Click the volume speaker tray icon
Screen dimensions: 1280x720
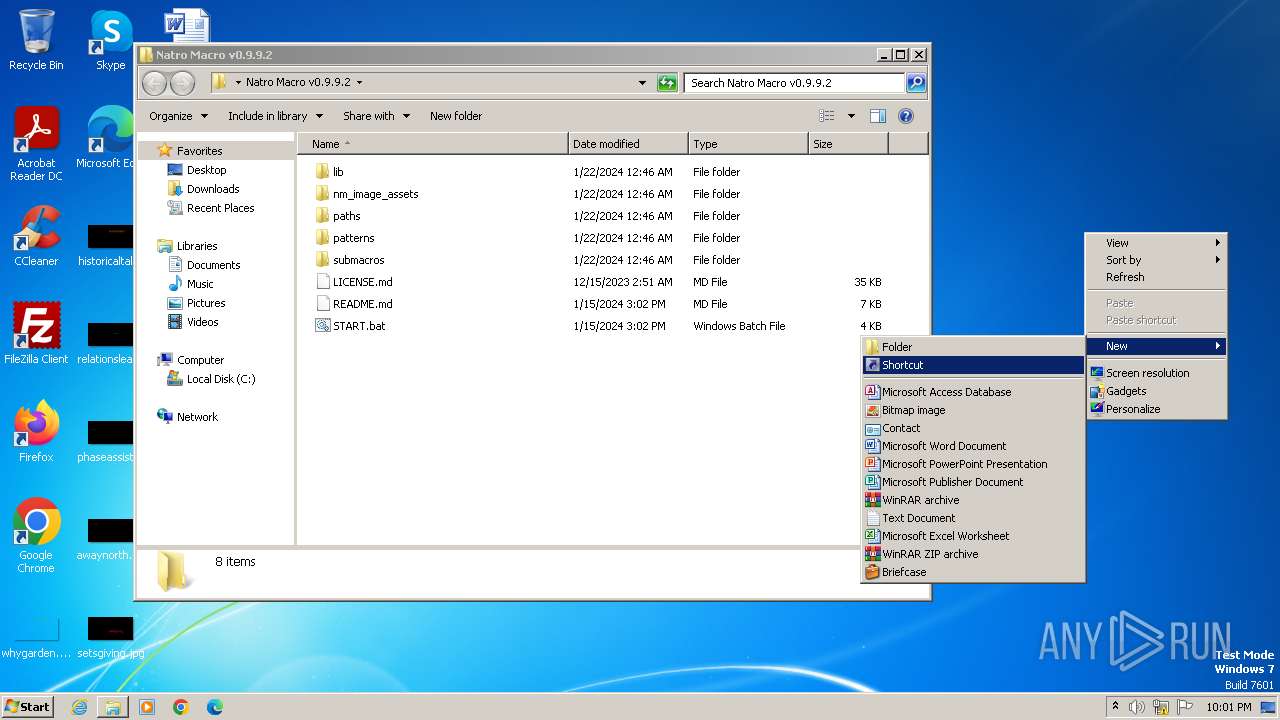[1137, 707]
